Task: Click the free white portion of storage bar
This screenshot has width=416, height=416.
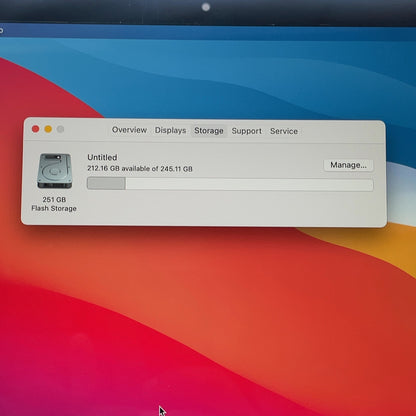Action: click(249, 185)
